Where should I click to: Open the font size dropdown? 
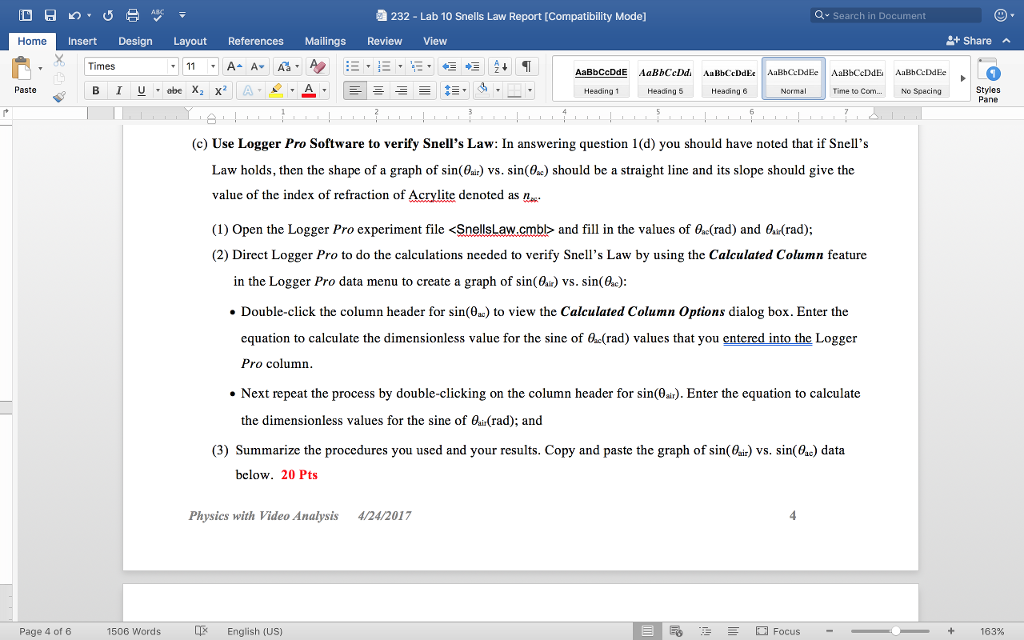(x=213, y=66)
